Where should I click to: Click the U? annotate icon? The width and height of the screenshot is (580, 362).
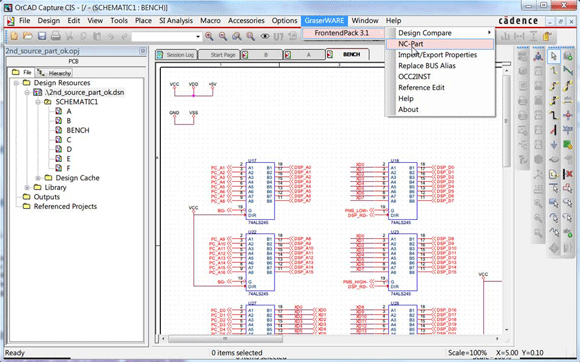pyautogui.click(x=278, y=36)
